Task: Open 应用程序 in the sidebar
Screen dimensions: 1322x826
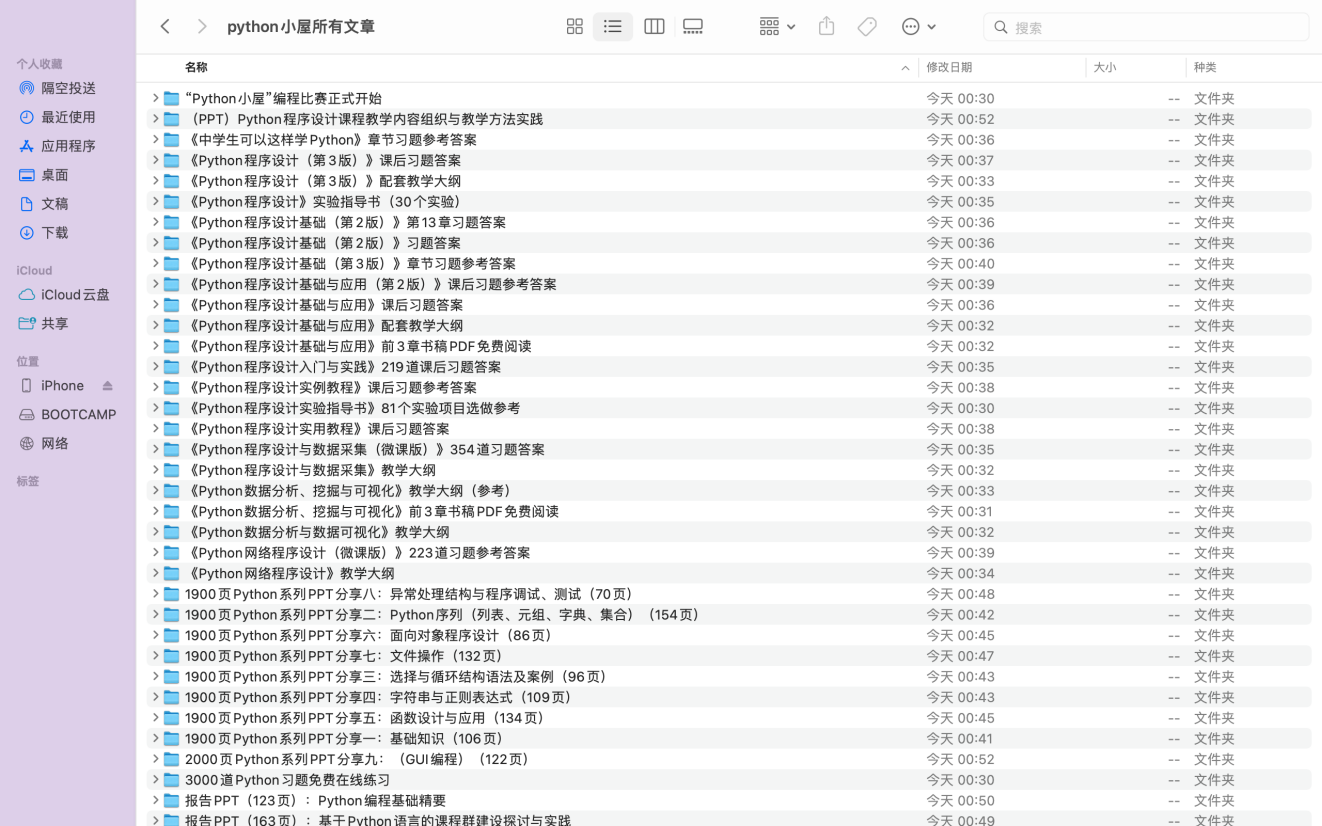Action: (x=68, y=146)
